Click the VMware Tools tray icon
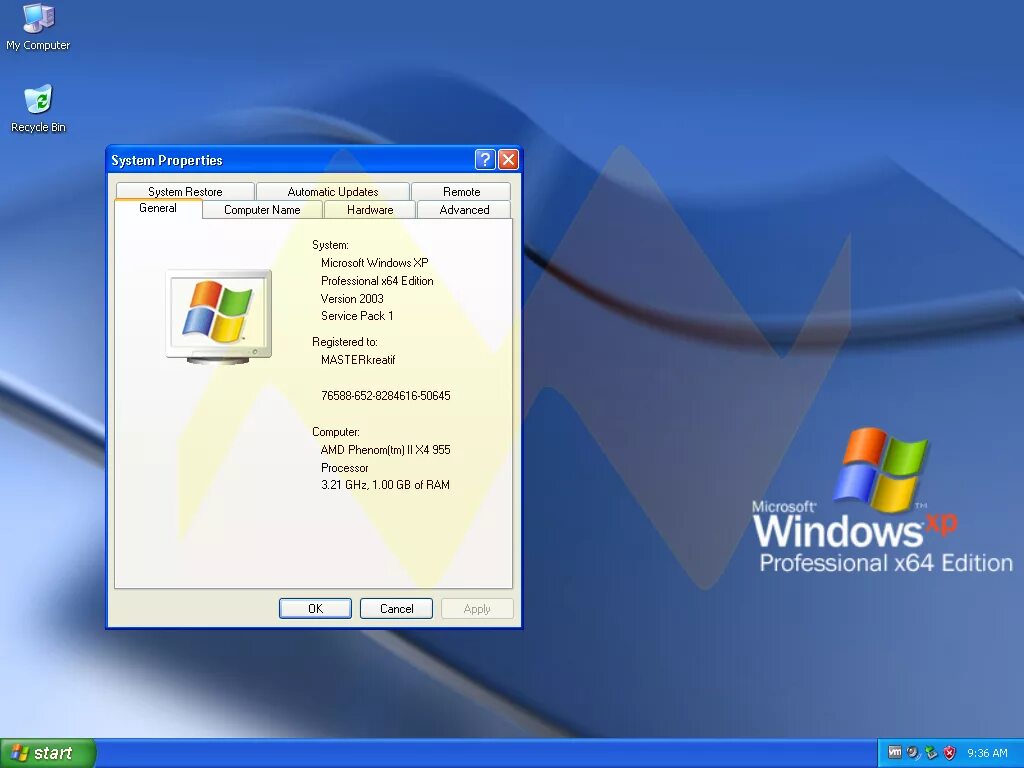1024x768 pixels. tap(895, 752)
